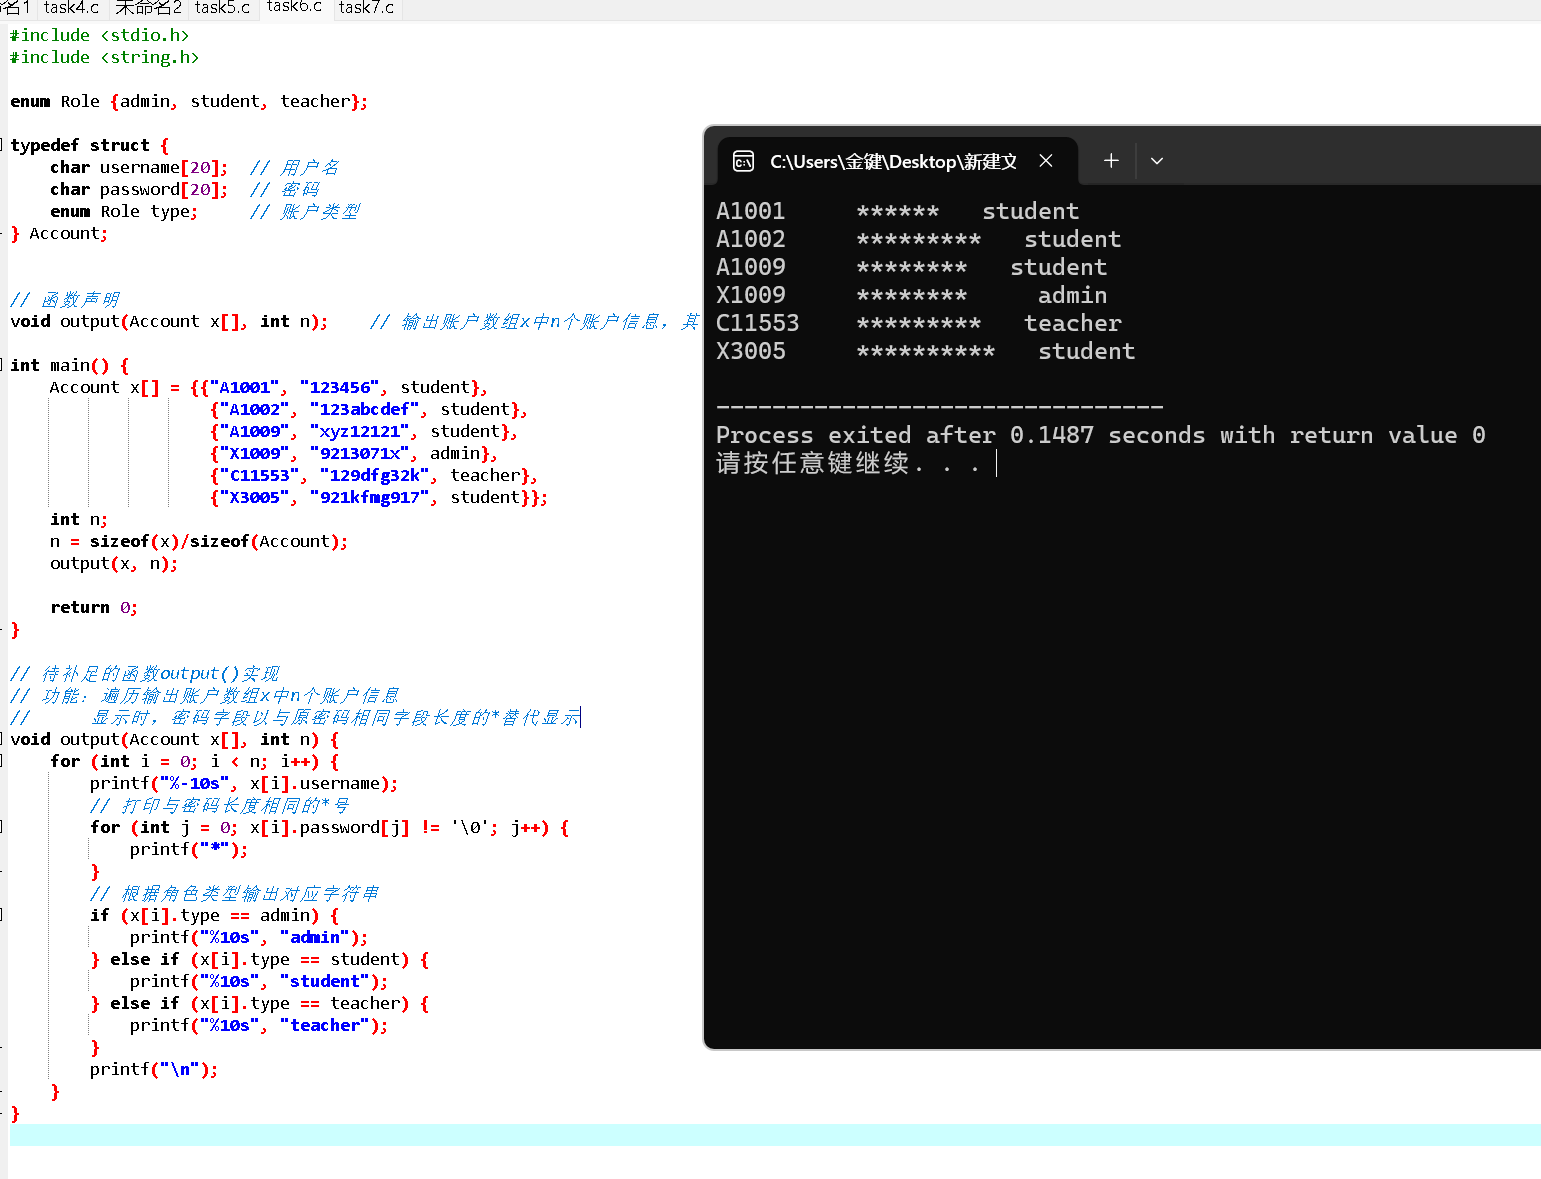Click 'Process exited after 0.1487 seconds' line
The height and width of the screenshot is (1179, 1541).
click(x=1101, y=435)
